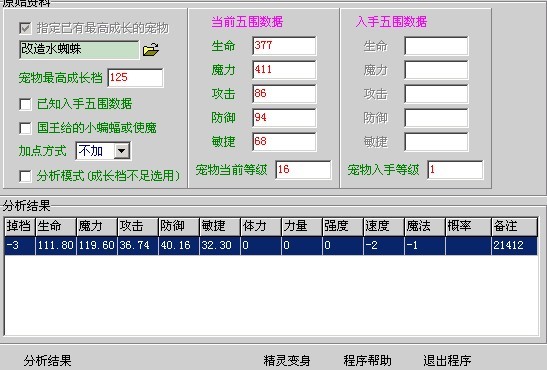Click 速度 column header
This screenshot has height=370, width=547.
point(384,227)
